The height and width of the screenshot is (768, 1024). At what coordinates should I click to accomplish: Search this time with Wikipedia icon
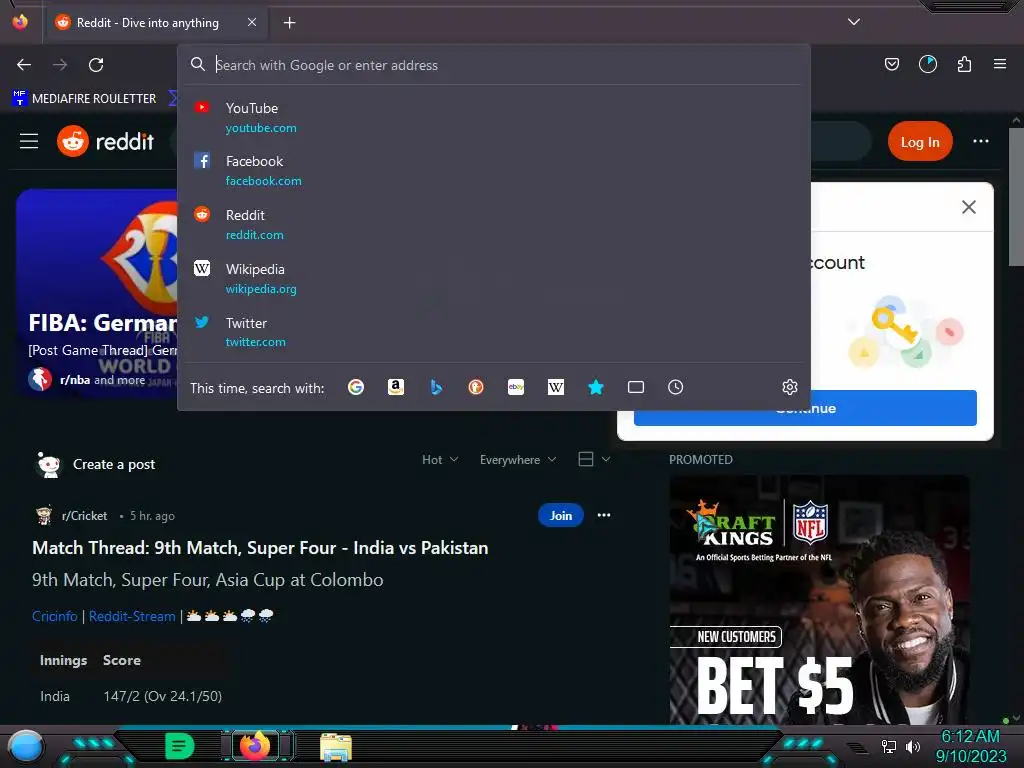point(556,387)
